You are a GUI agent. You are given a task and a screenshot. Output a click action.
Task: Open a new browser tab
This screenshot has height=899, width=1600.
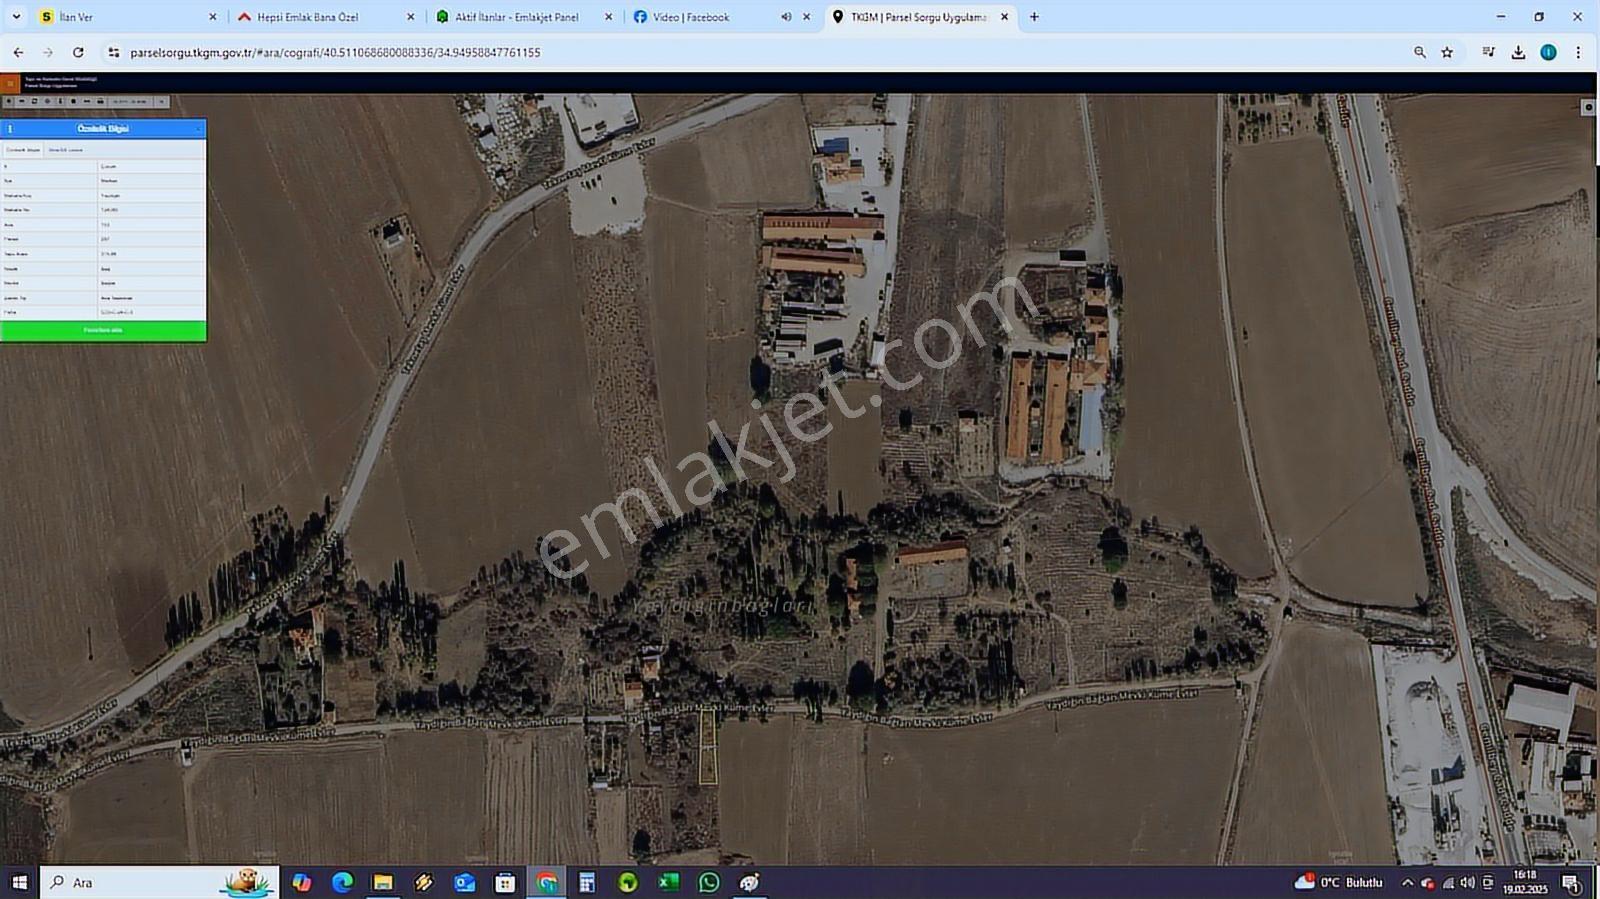1034,17
